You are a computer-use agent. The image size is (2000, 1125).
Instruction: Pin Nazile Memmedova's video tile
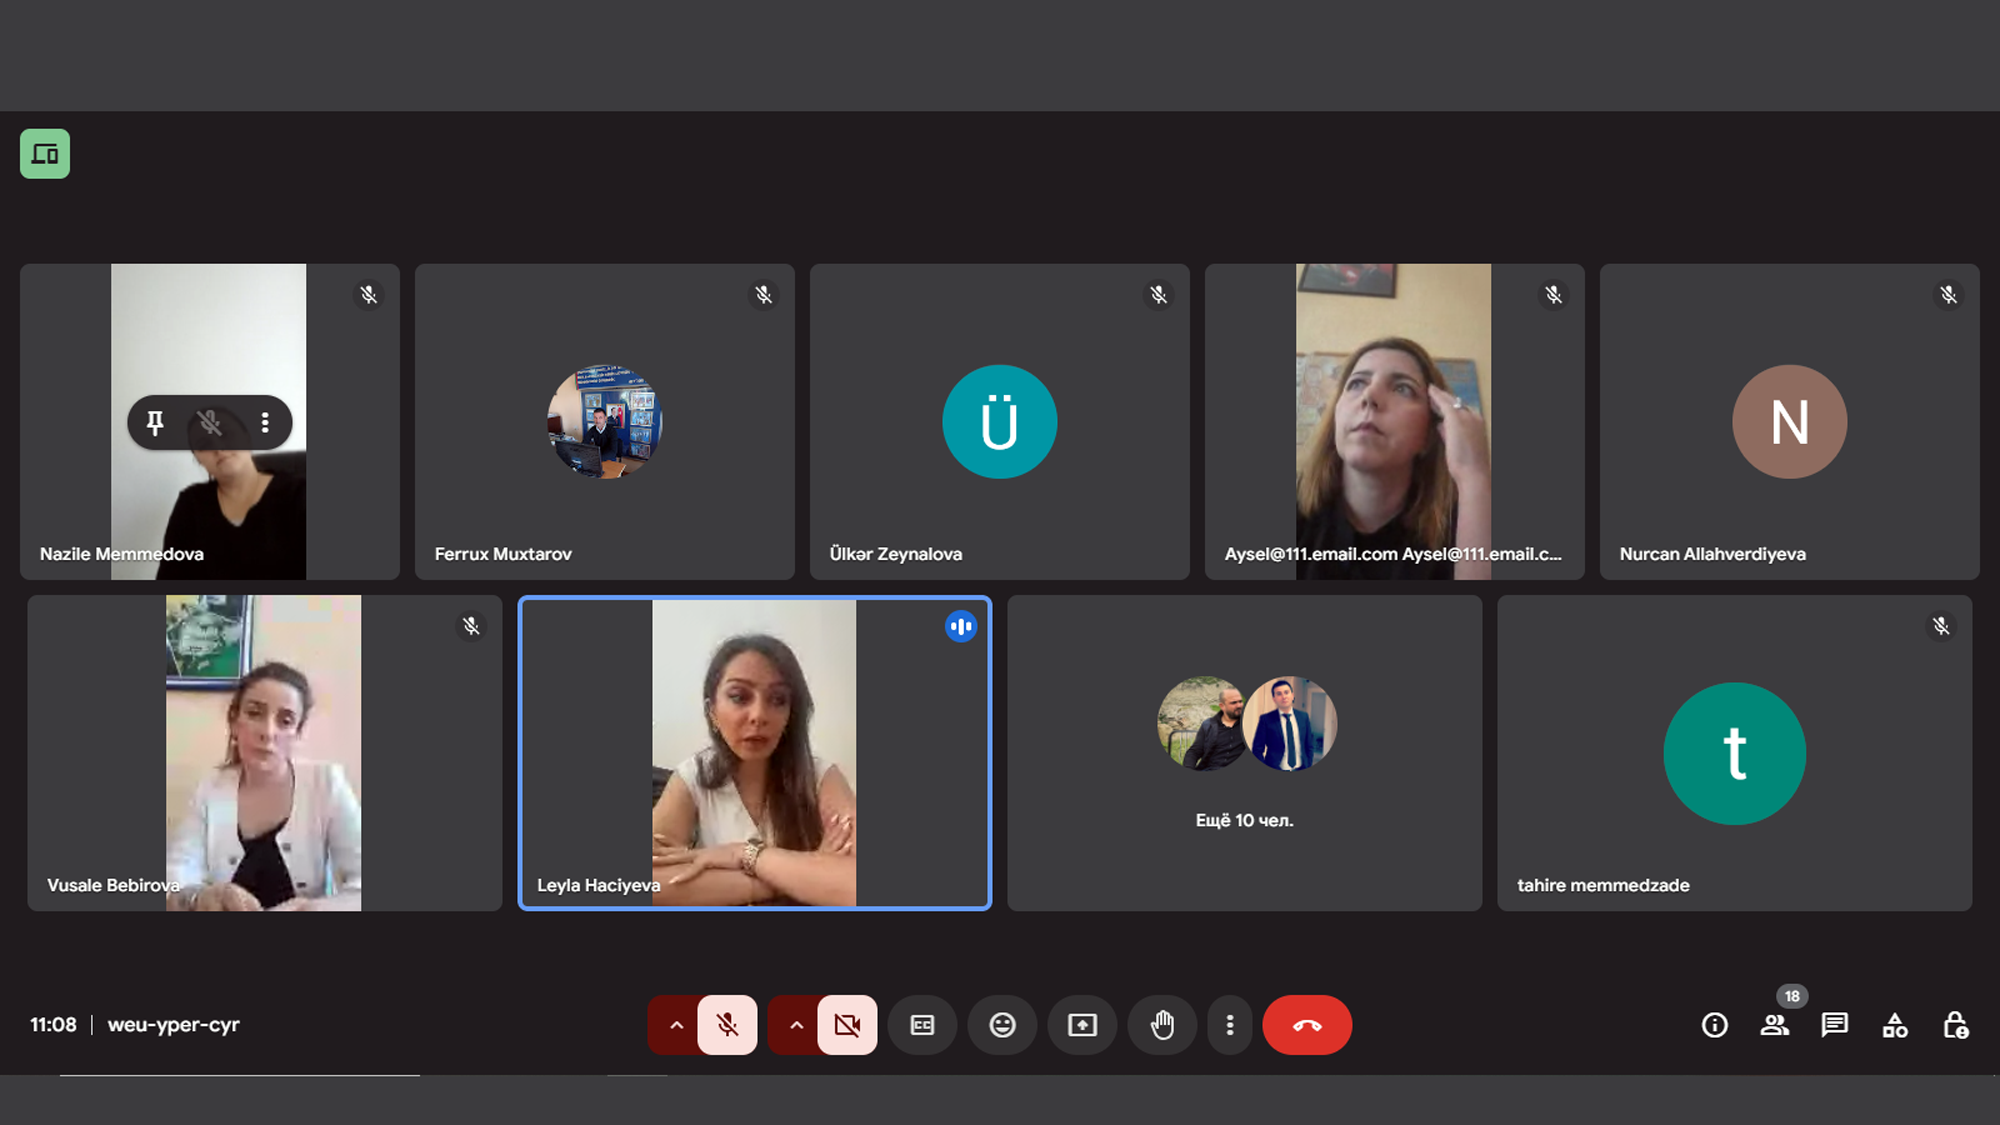[x=155, y=422]
